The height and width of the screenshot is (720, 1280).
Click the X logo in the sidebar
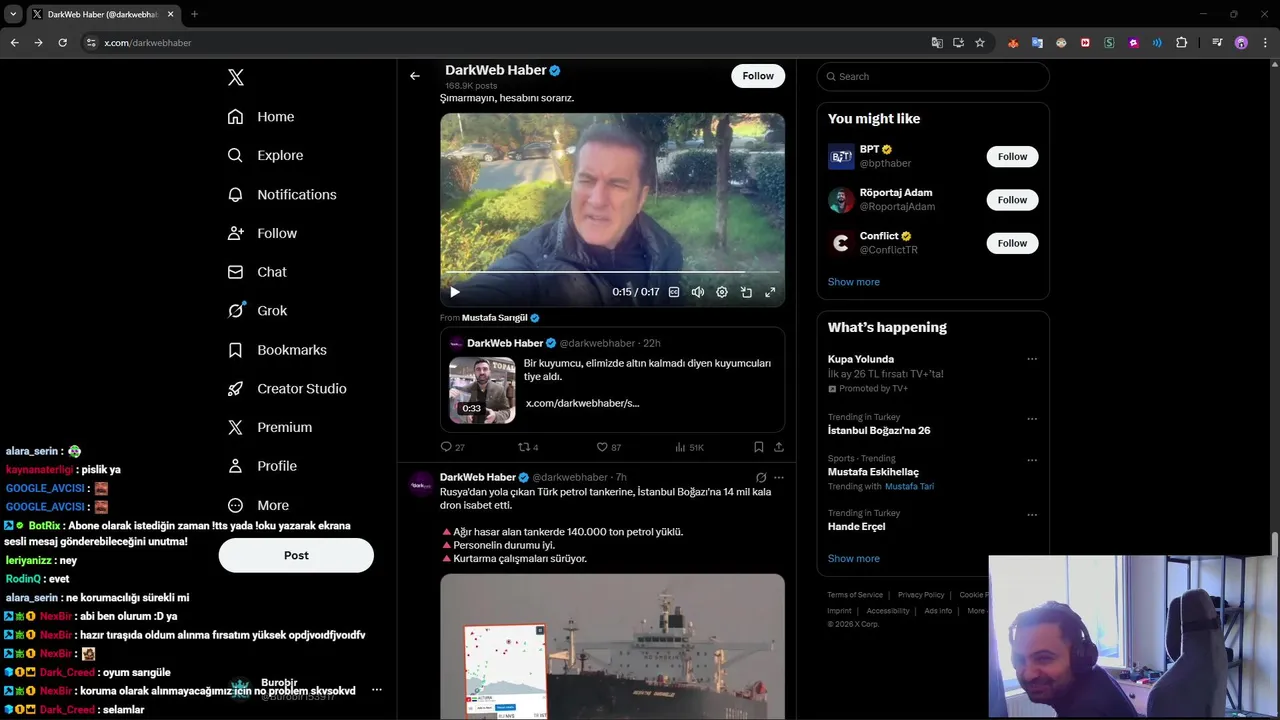tap(236, 77)
